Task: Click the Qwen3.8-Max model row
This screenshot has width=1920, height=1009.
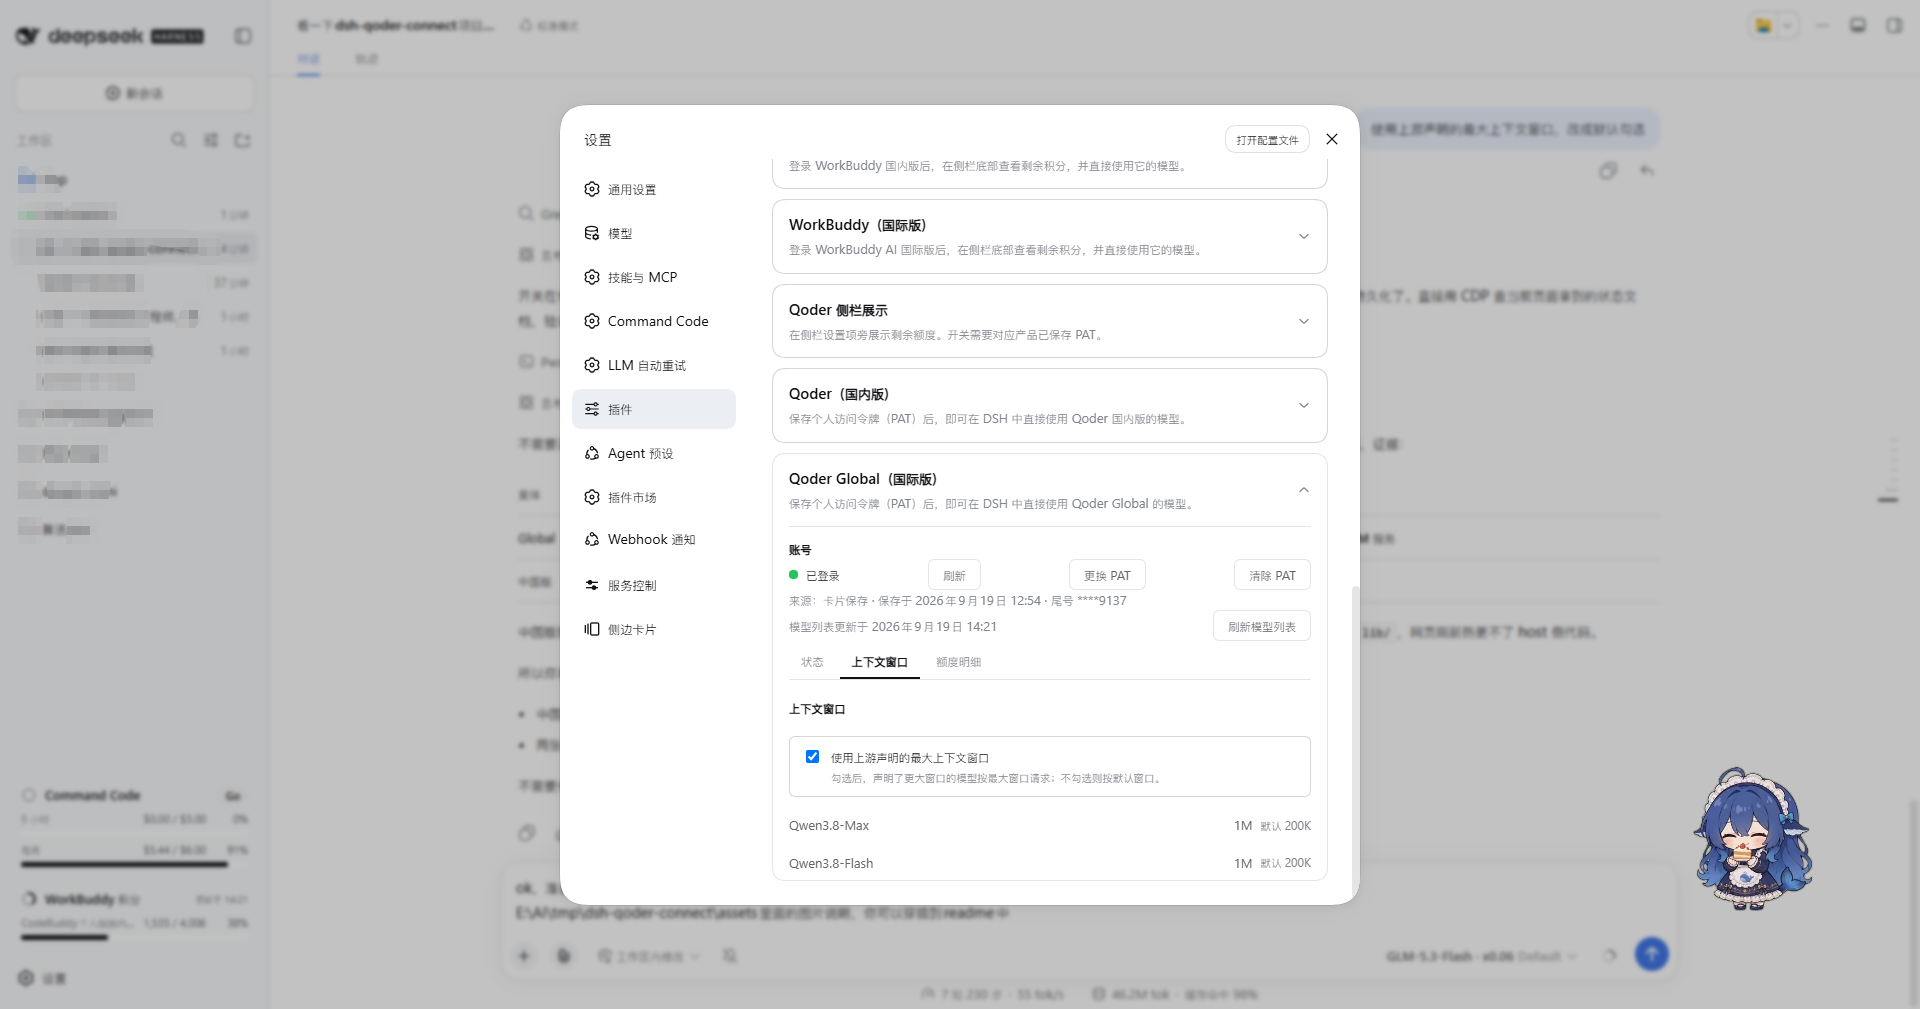Action: click(x=1050, y=826)
